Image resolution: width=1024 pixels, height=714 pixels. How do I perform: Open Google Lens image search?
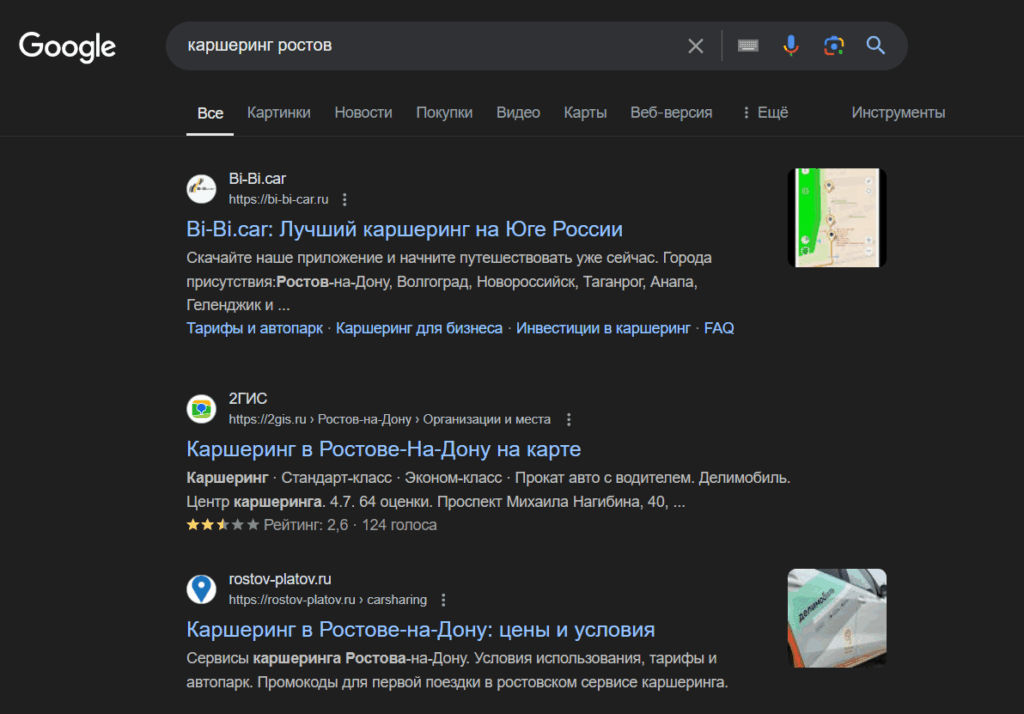[x=833, y=45]
